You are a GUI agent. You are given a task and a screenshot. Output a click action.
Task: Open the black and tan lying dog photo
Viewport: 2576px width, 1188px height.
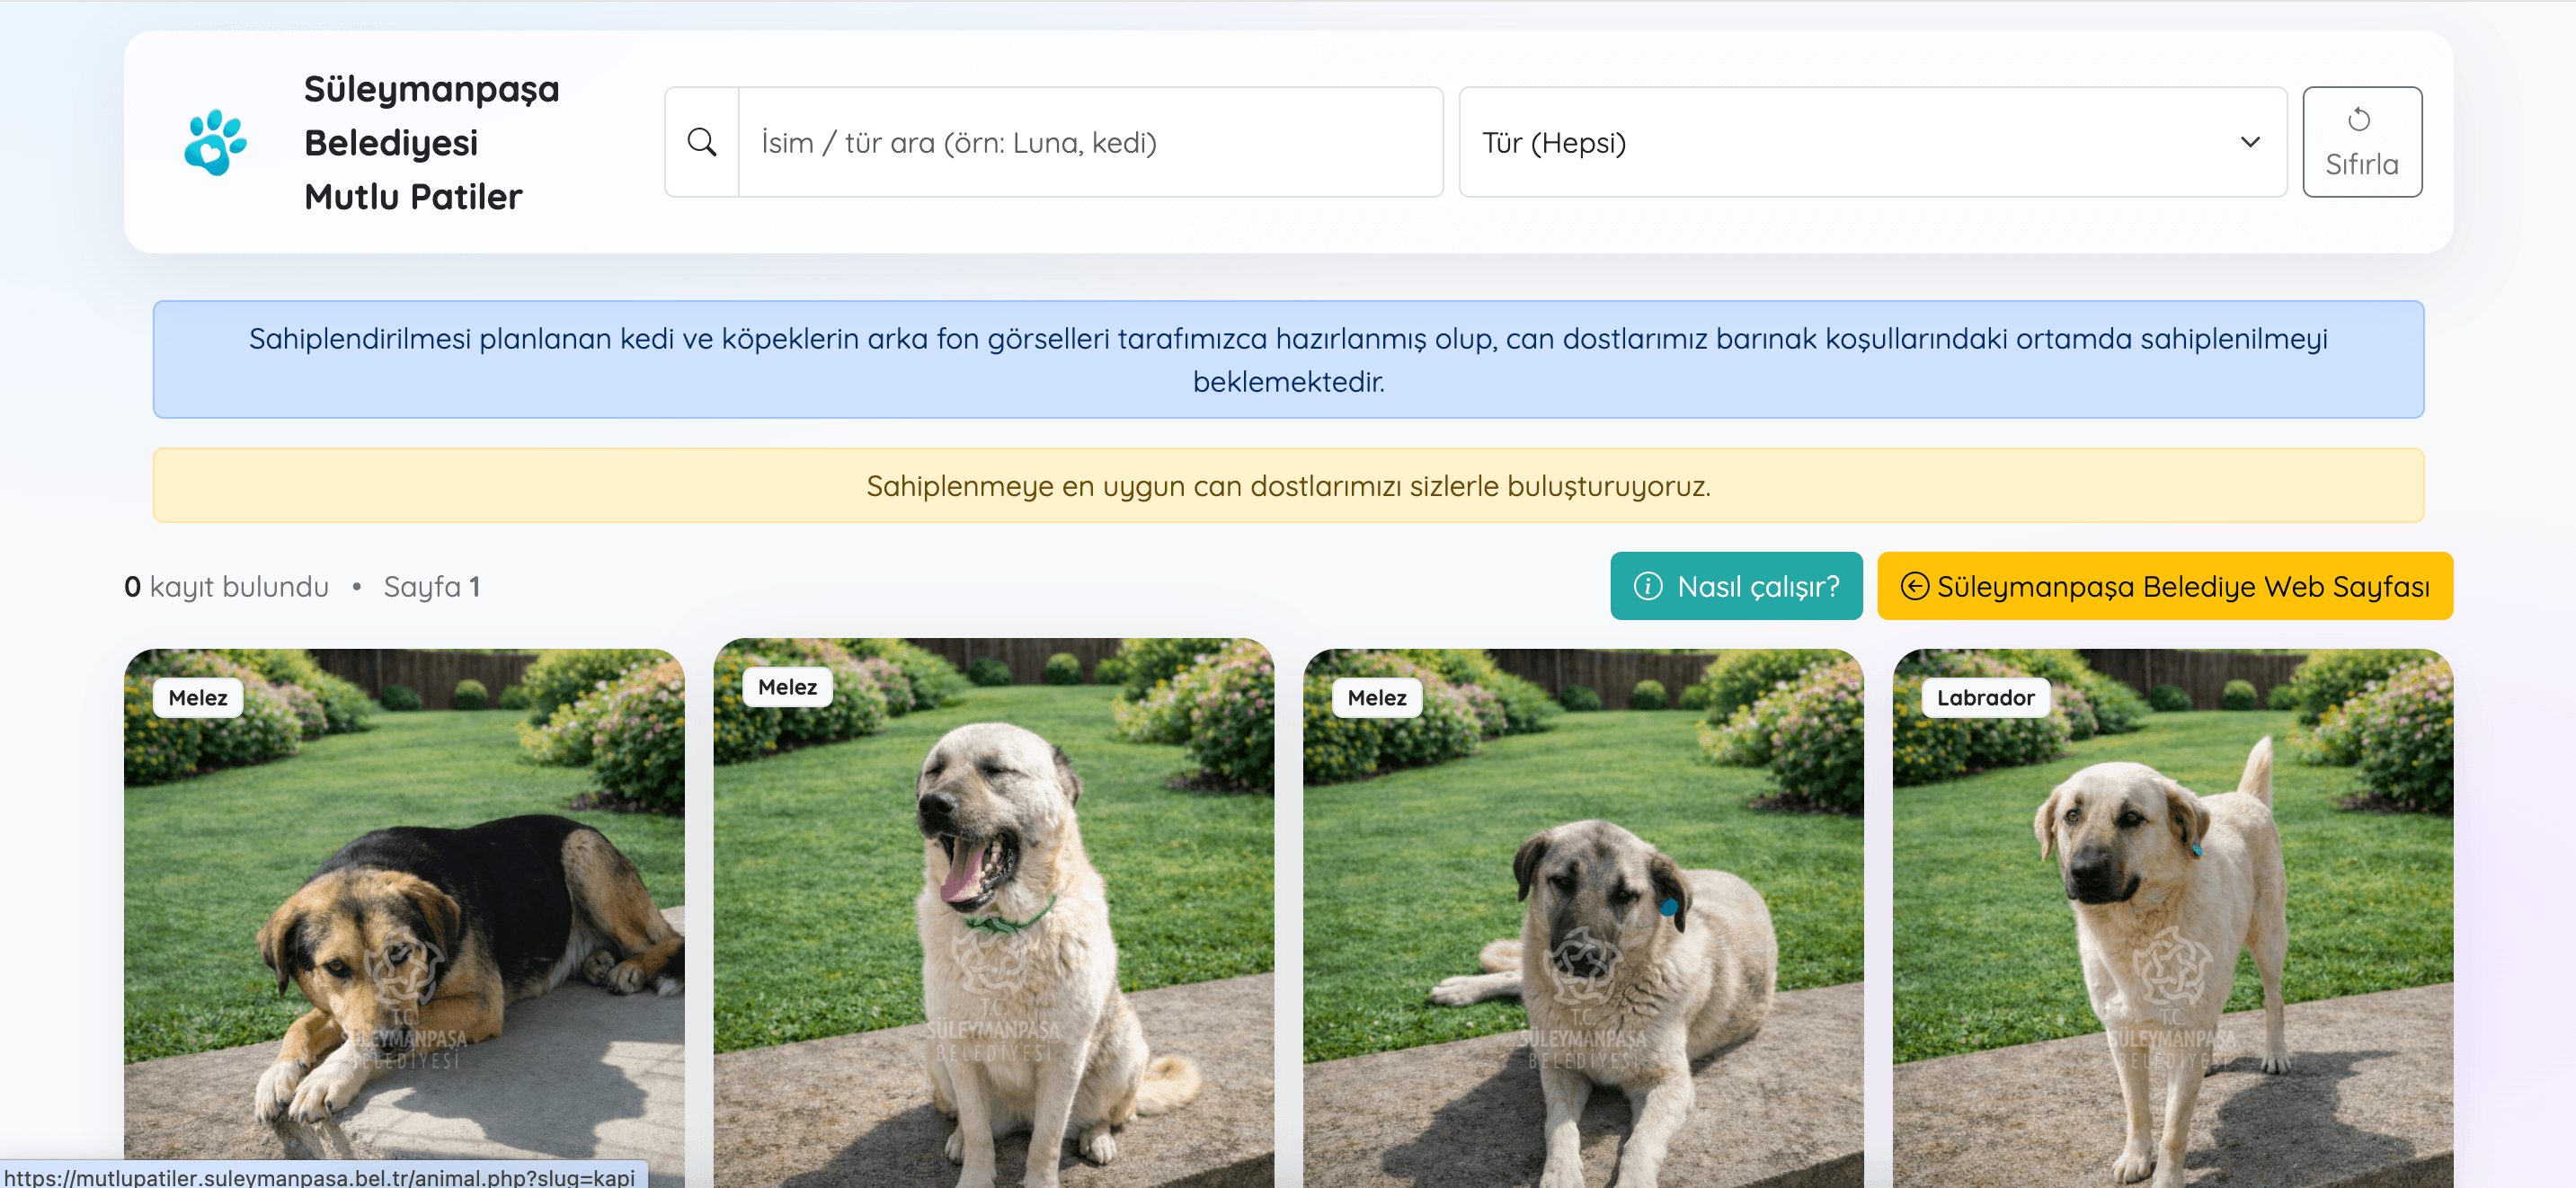pos(404,918)
